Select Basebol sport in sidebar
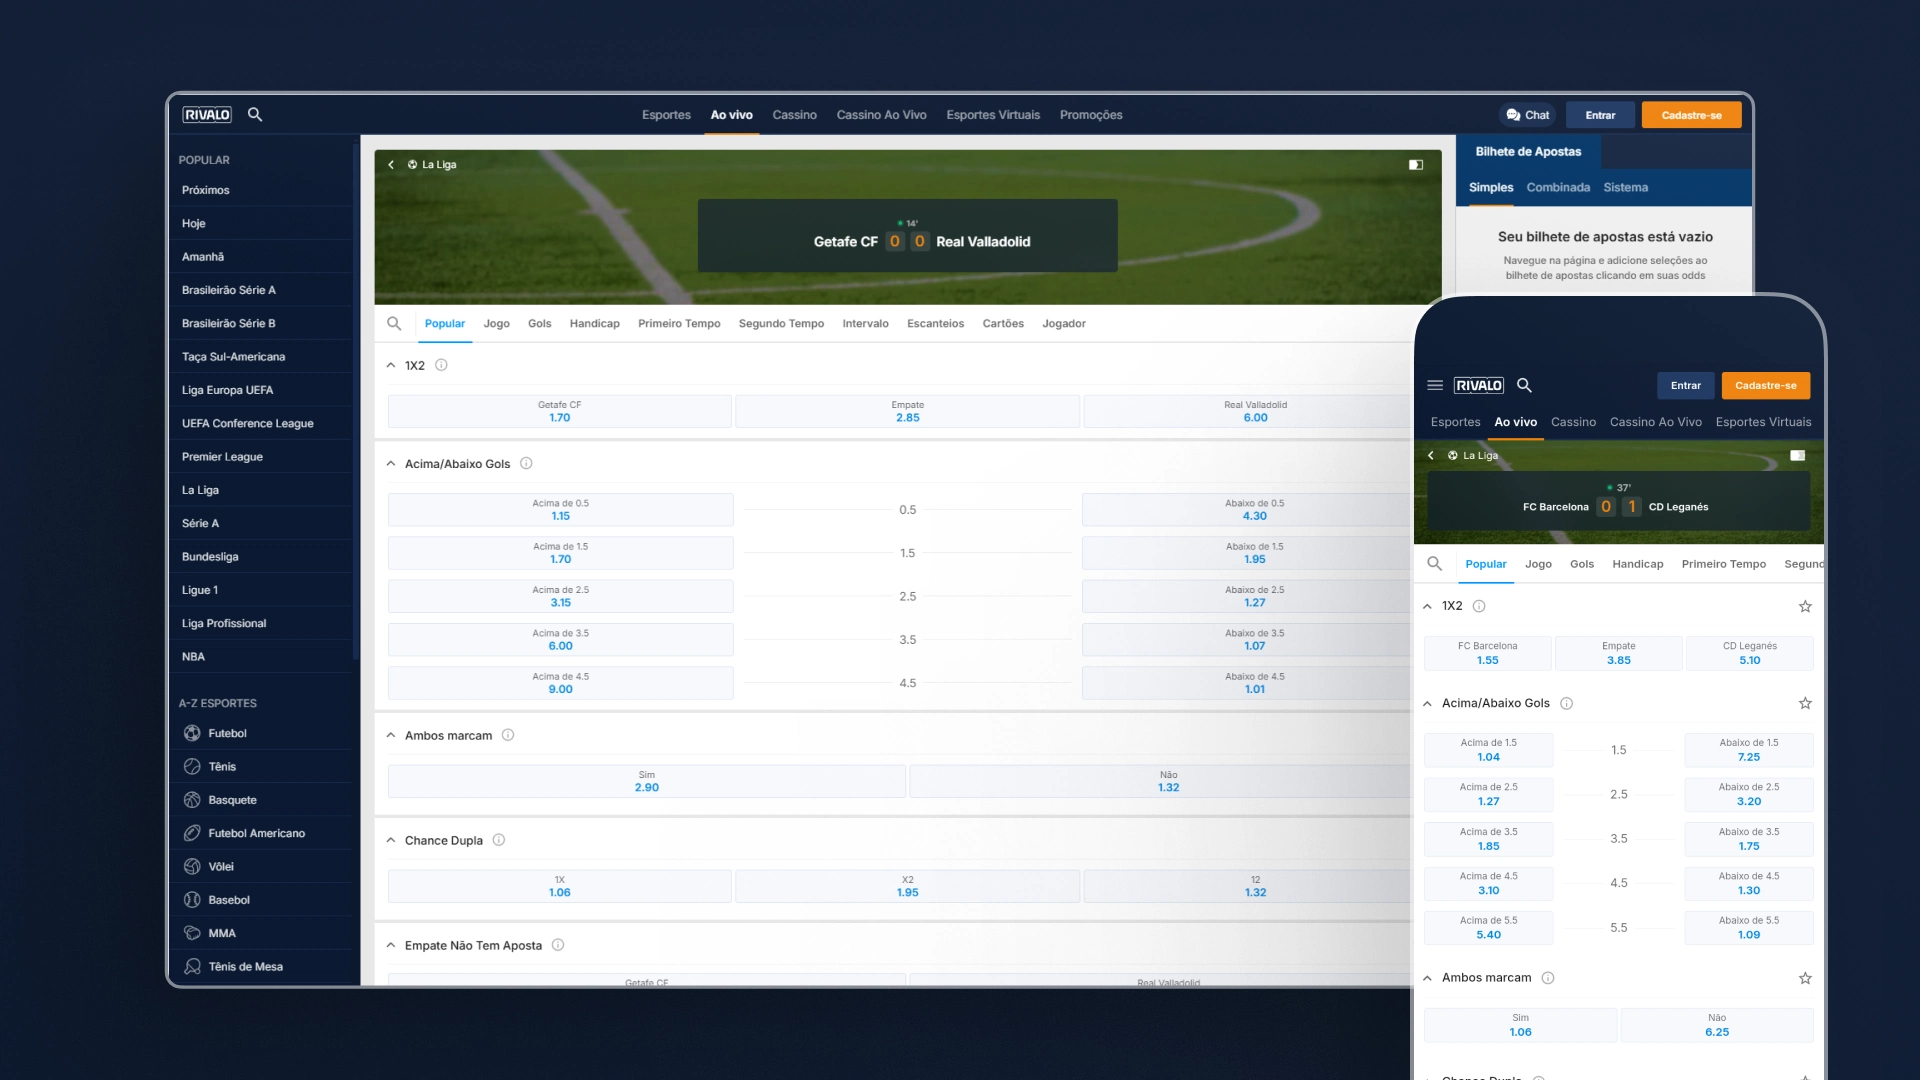This screenshot has width=1920, height=1080. click(x=260, y=900)
